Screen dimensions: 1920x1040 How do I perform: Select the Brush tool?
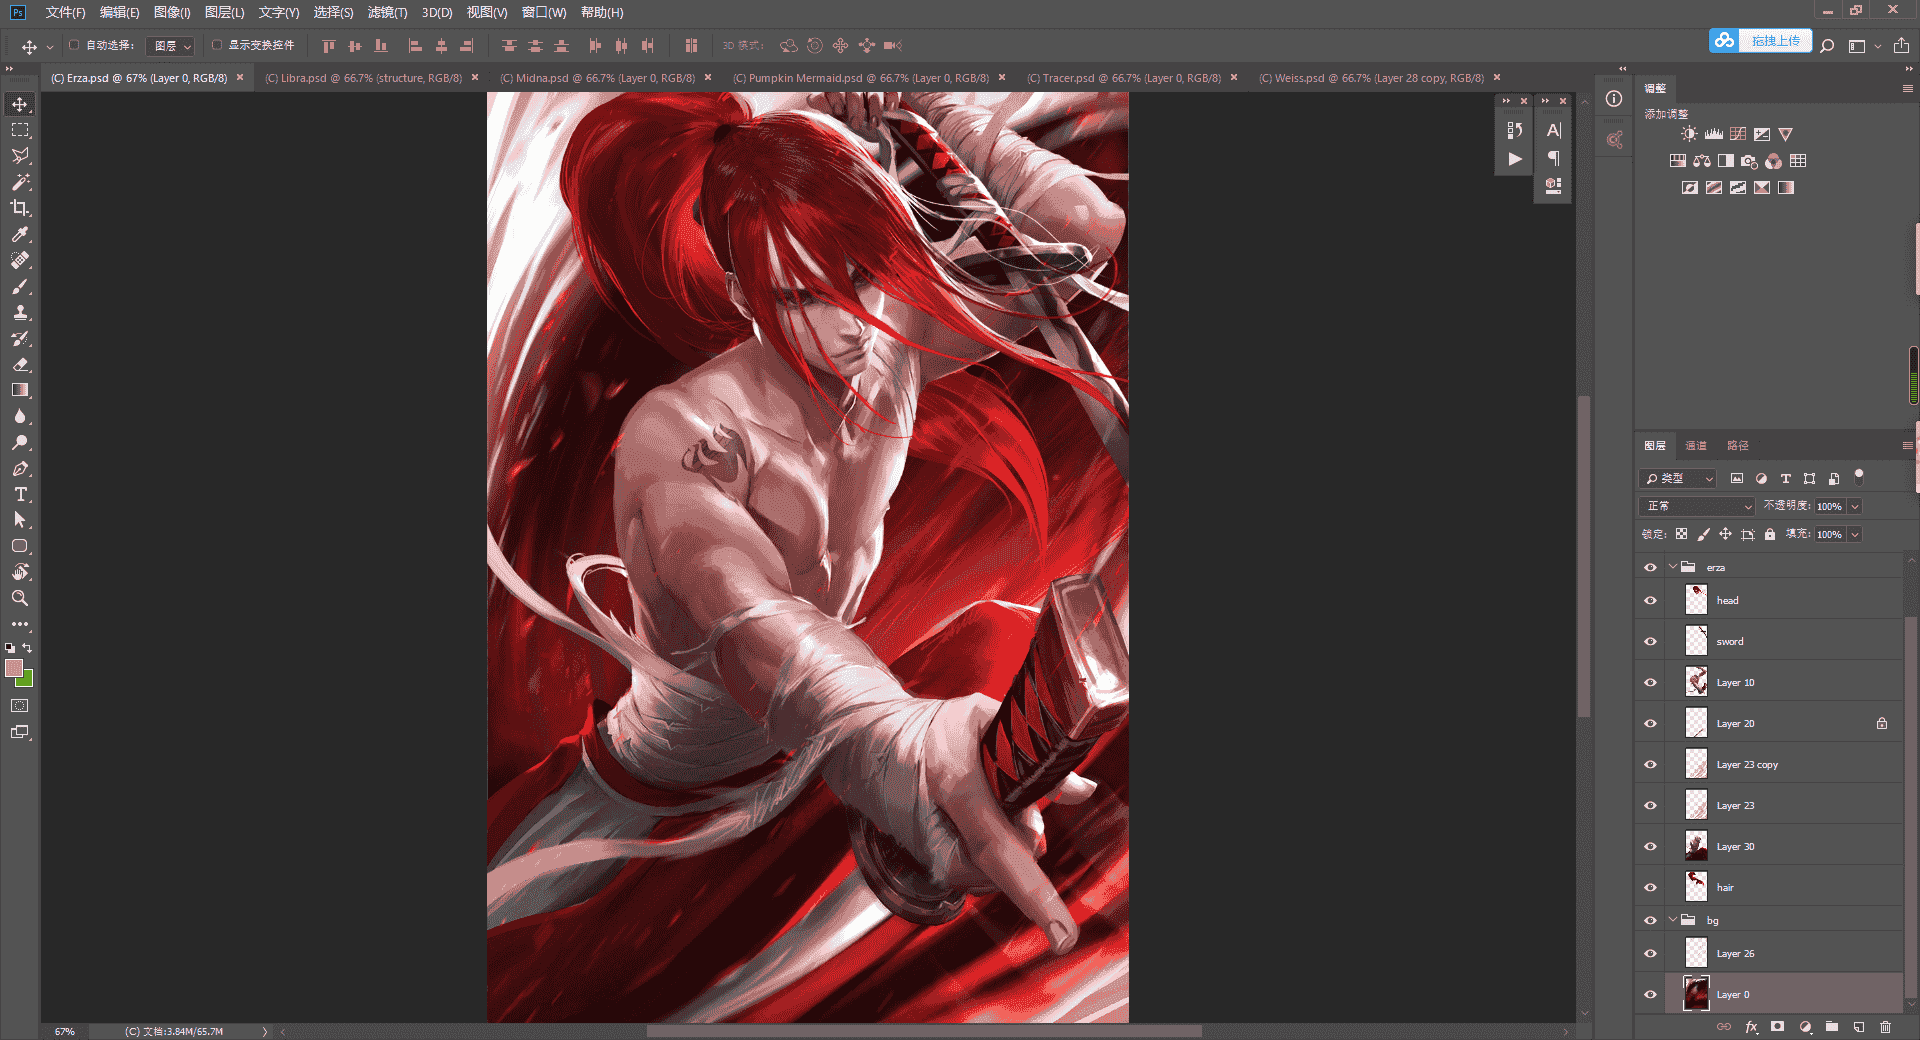pos(20,286)
